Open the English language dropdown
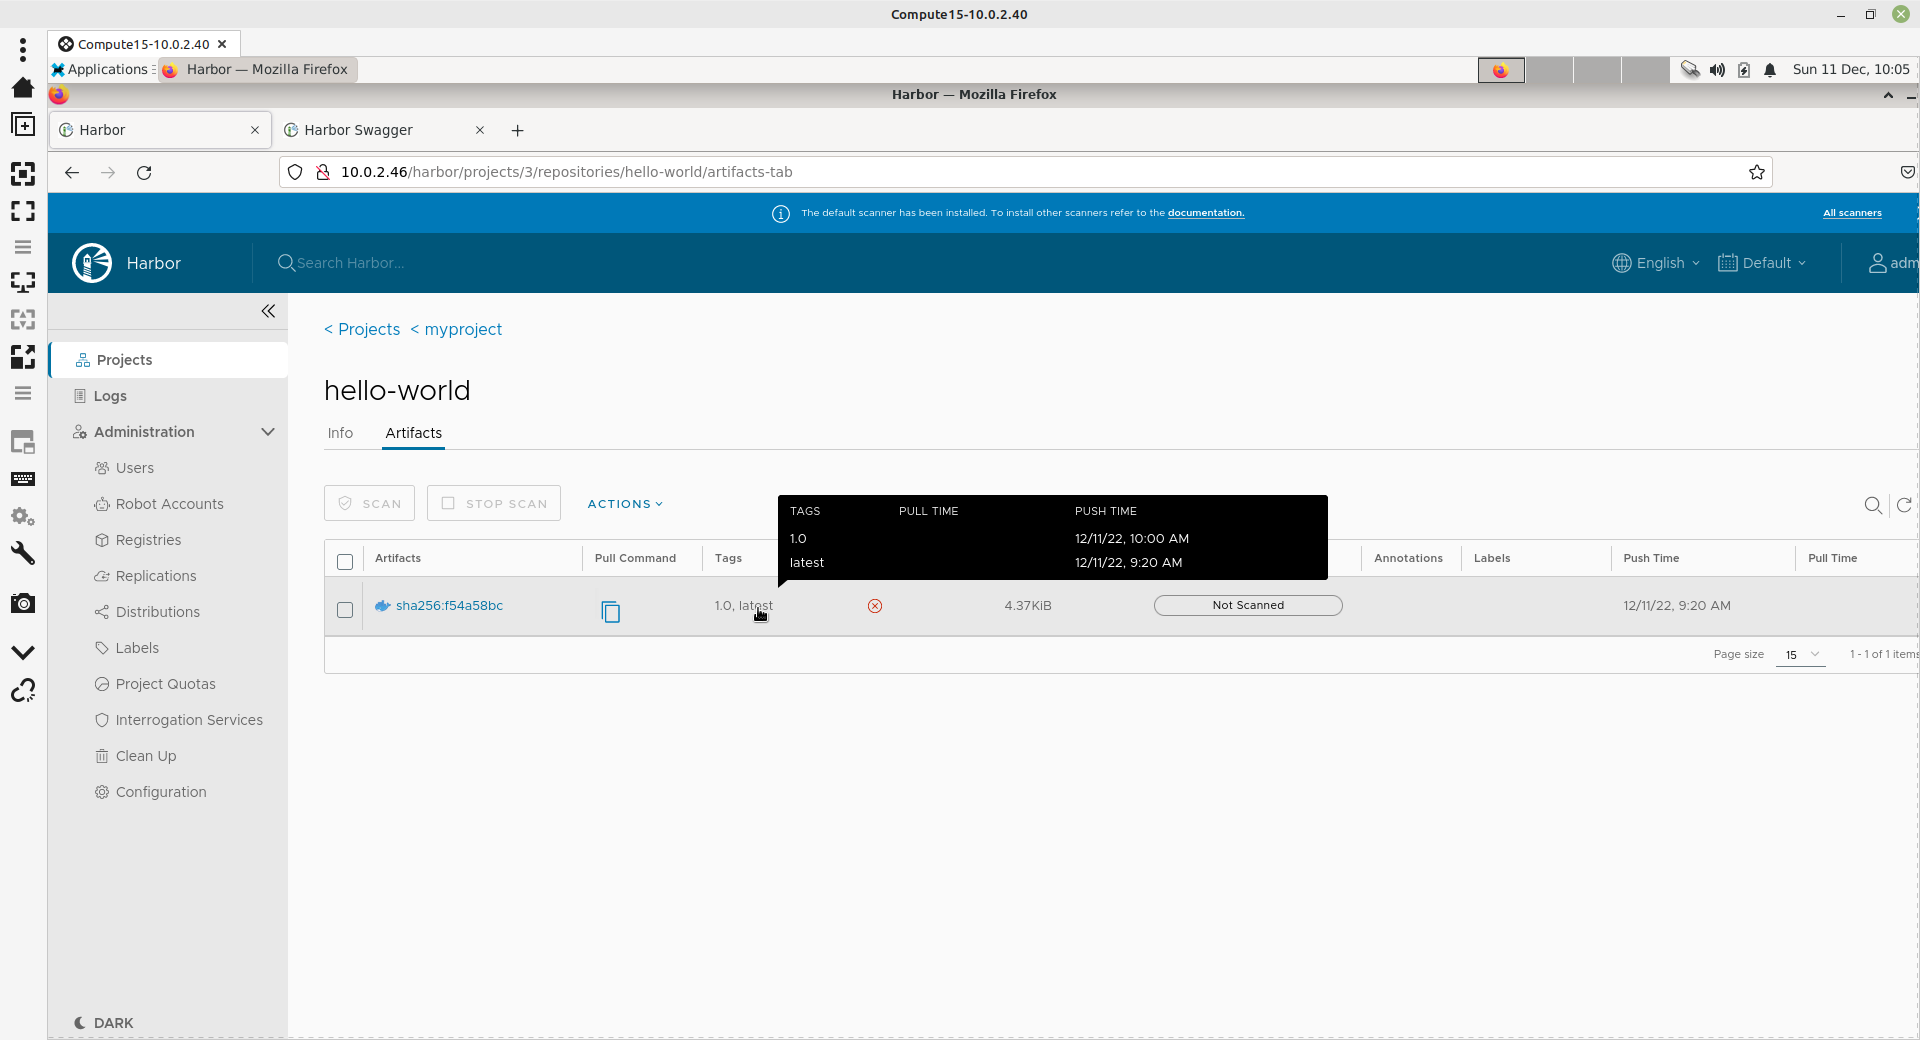The width and height of the screenshot is (1920, 1040). [1656, 263]
